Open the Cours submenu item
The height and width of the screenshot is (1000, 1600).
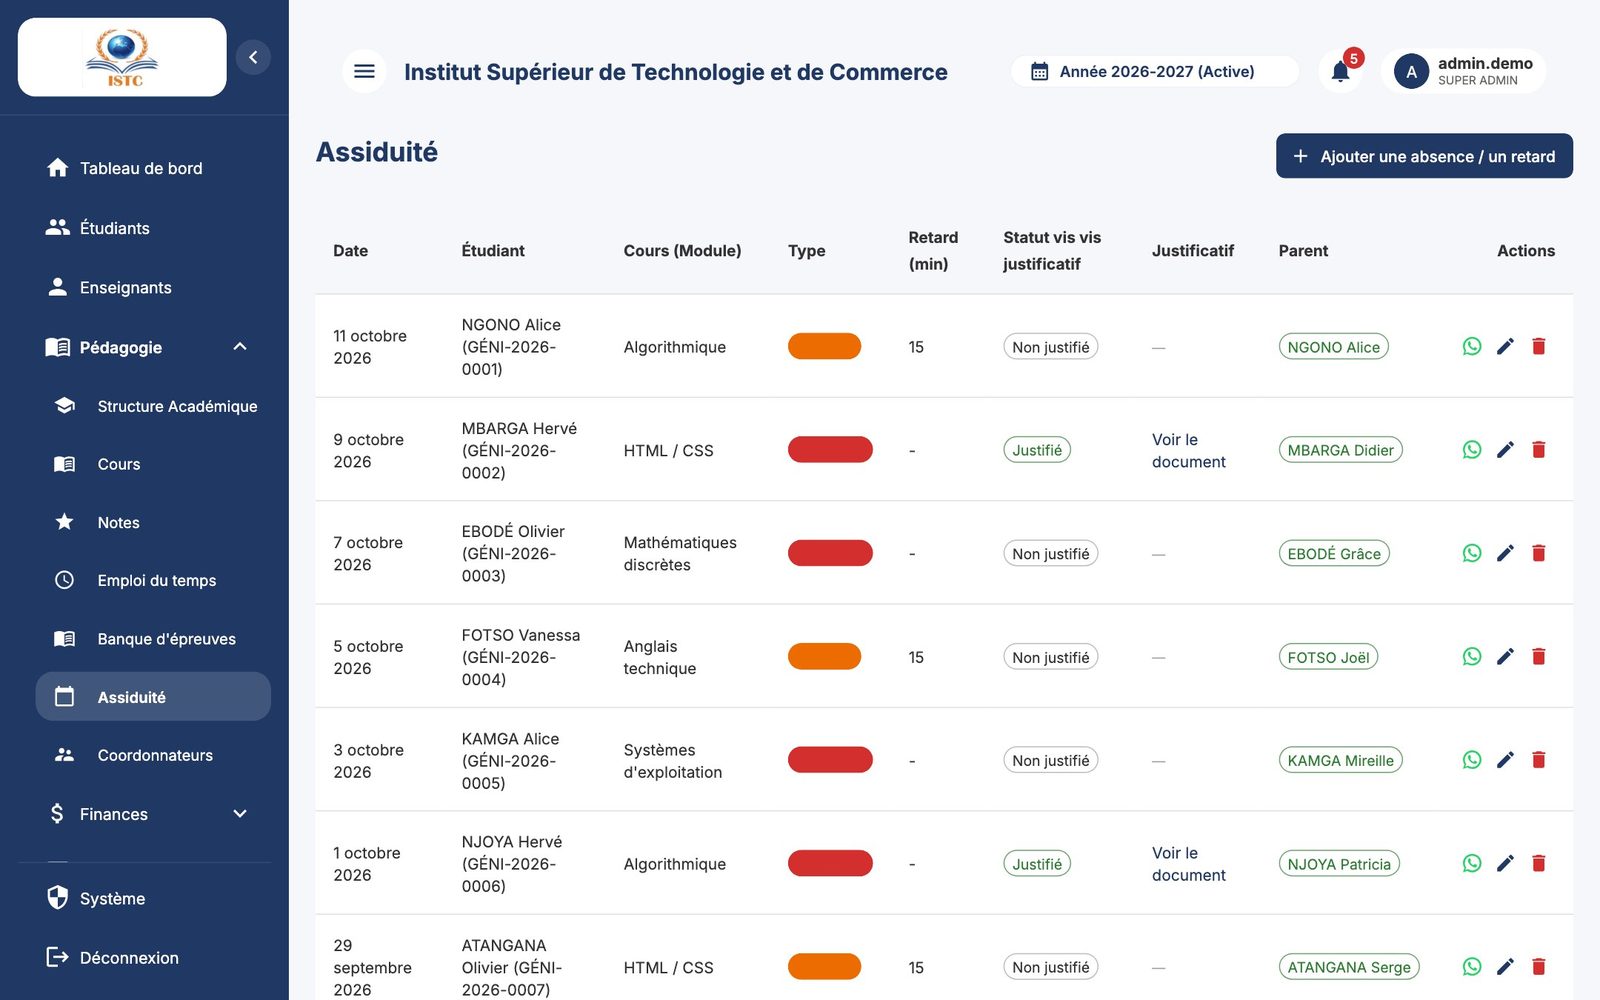(153, 464)
